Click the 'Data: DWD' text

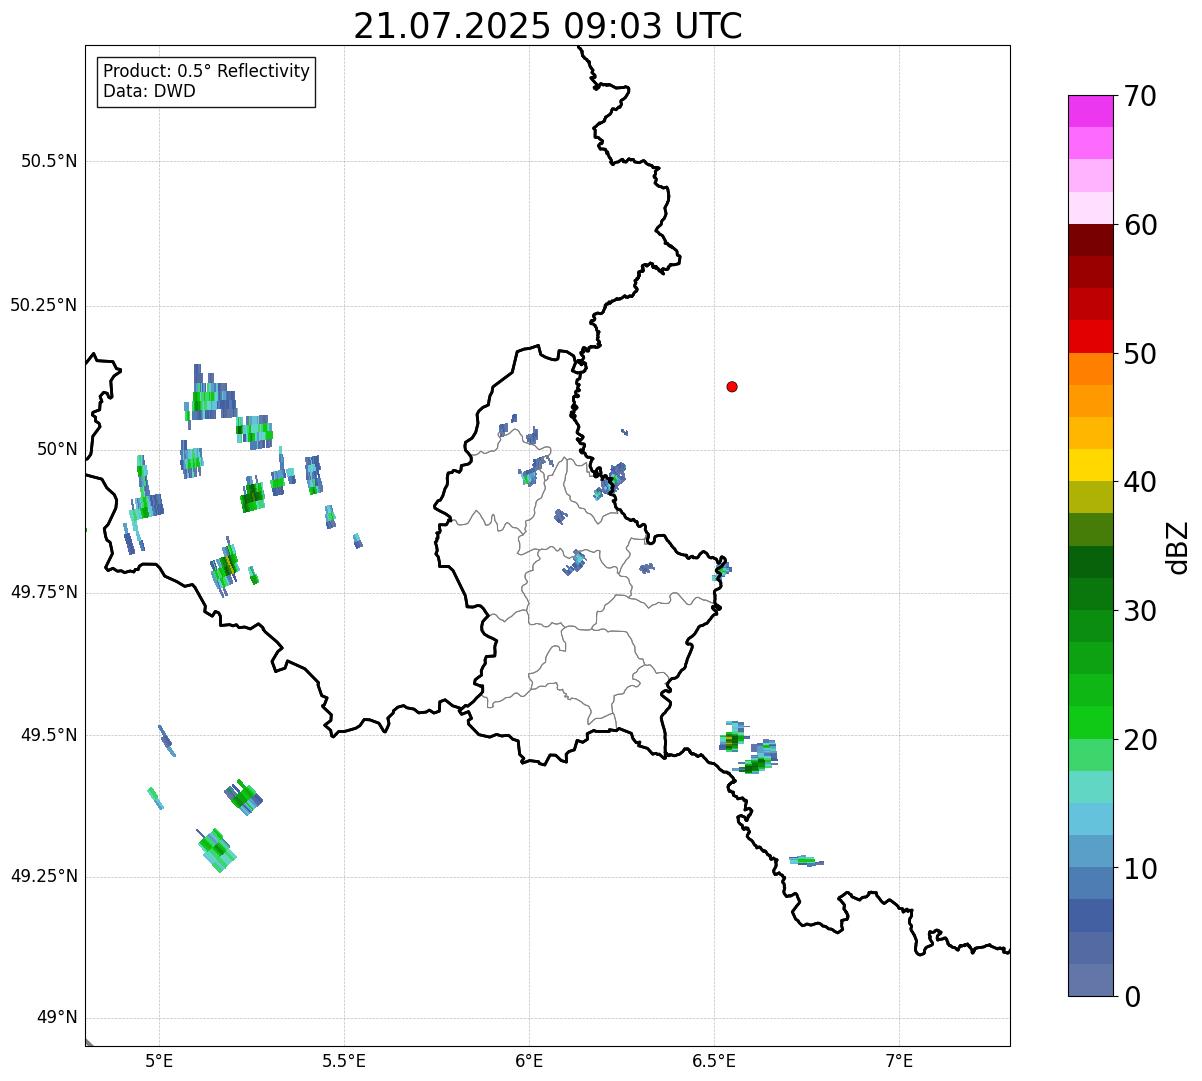tap(149, 92)
